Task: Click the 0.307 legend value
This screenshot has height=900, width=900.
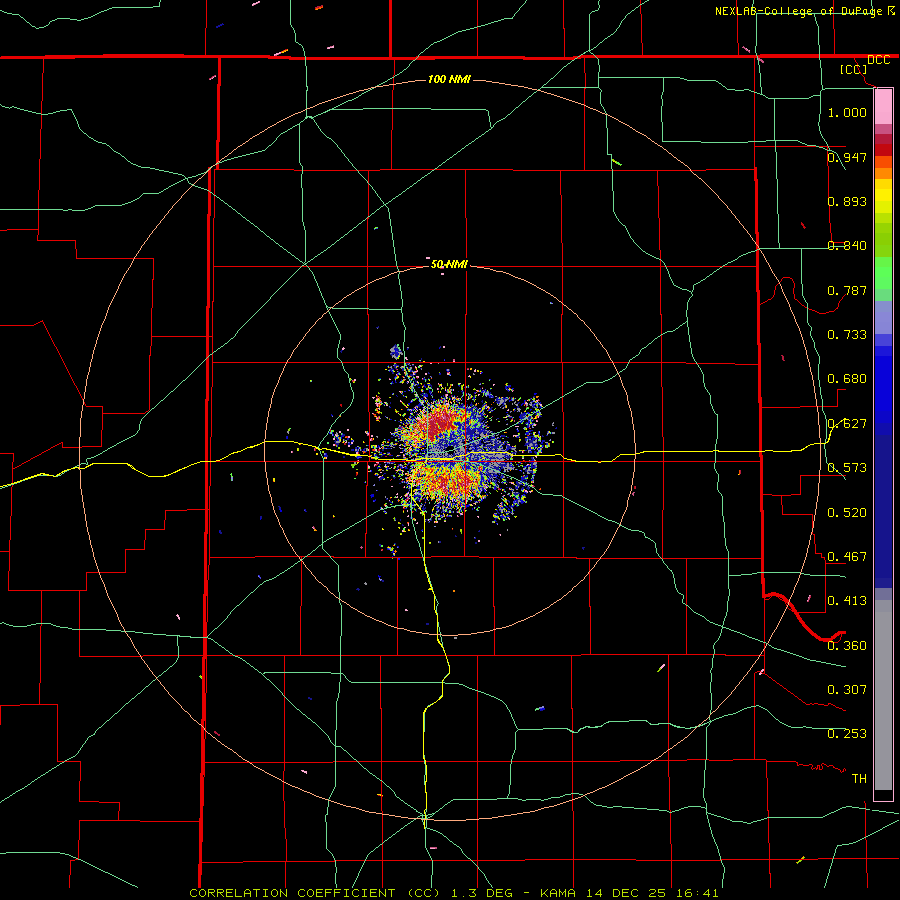Action: click(847, 690)
